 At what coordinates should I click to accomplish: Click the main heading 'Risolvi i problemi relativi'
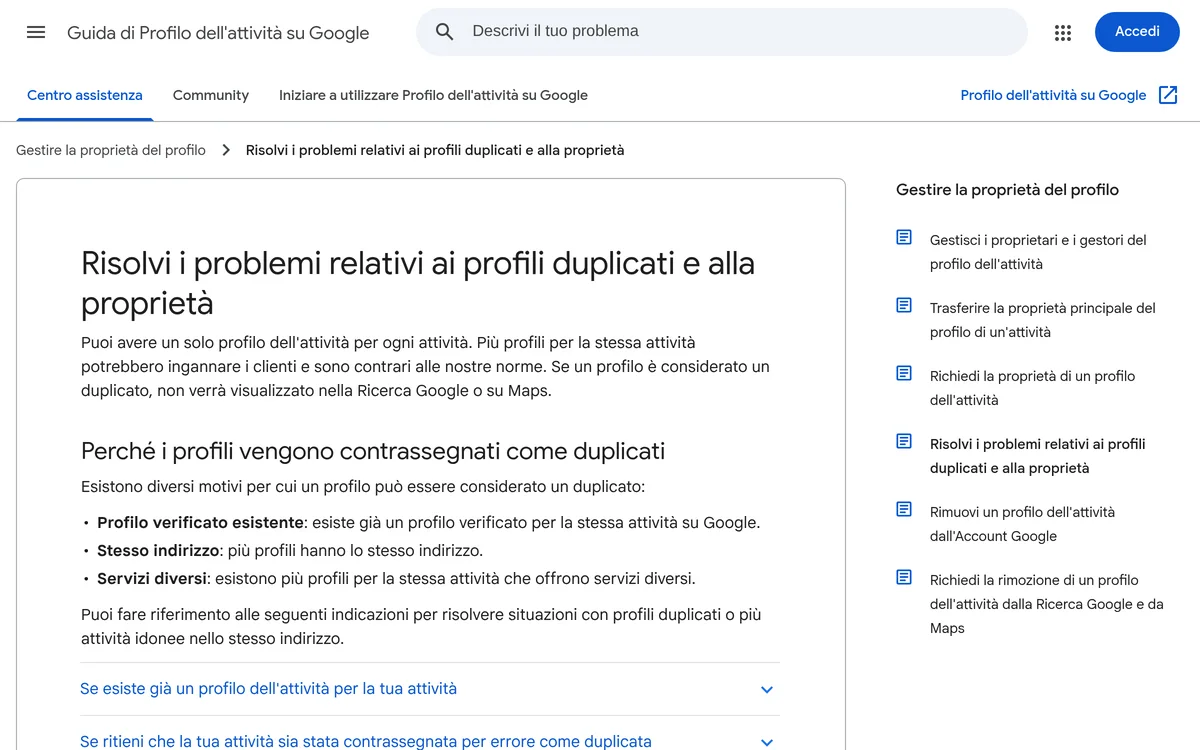click(418, 283)
